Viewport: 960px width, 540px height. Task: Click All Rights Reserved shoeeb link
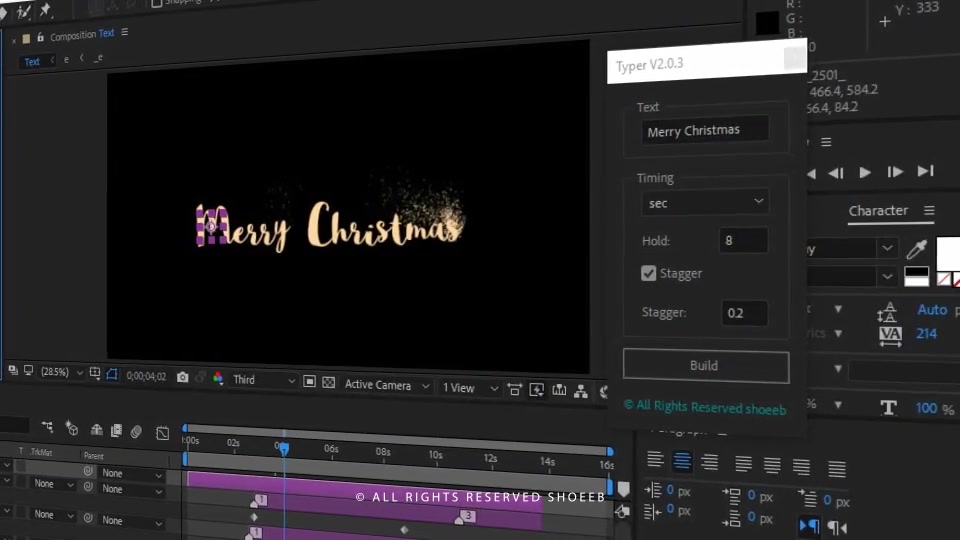click(x=705, y=407)
